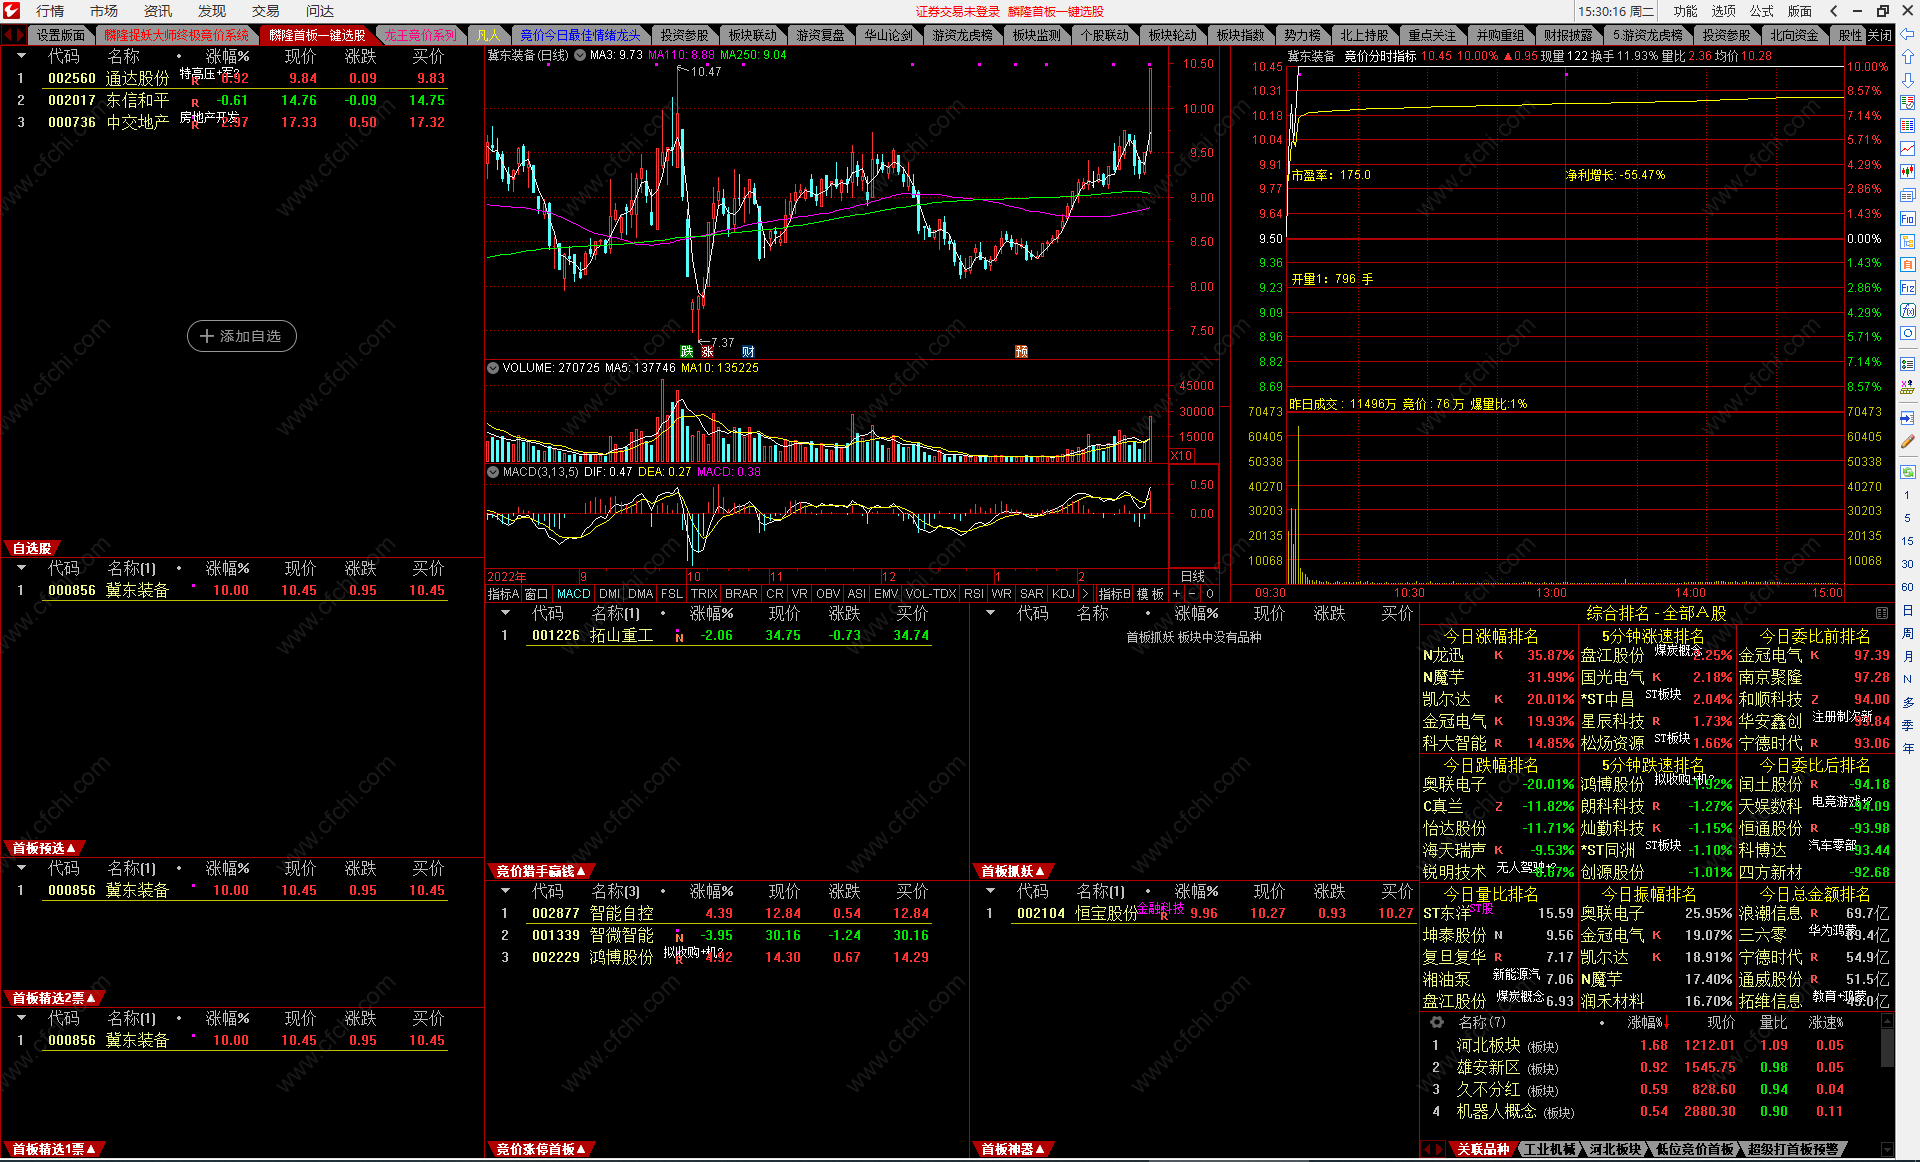Screen dimensions: 1920x1162
Task: Click the green refresh icon in sidebar
Action: [x=1907, y=470]
